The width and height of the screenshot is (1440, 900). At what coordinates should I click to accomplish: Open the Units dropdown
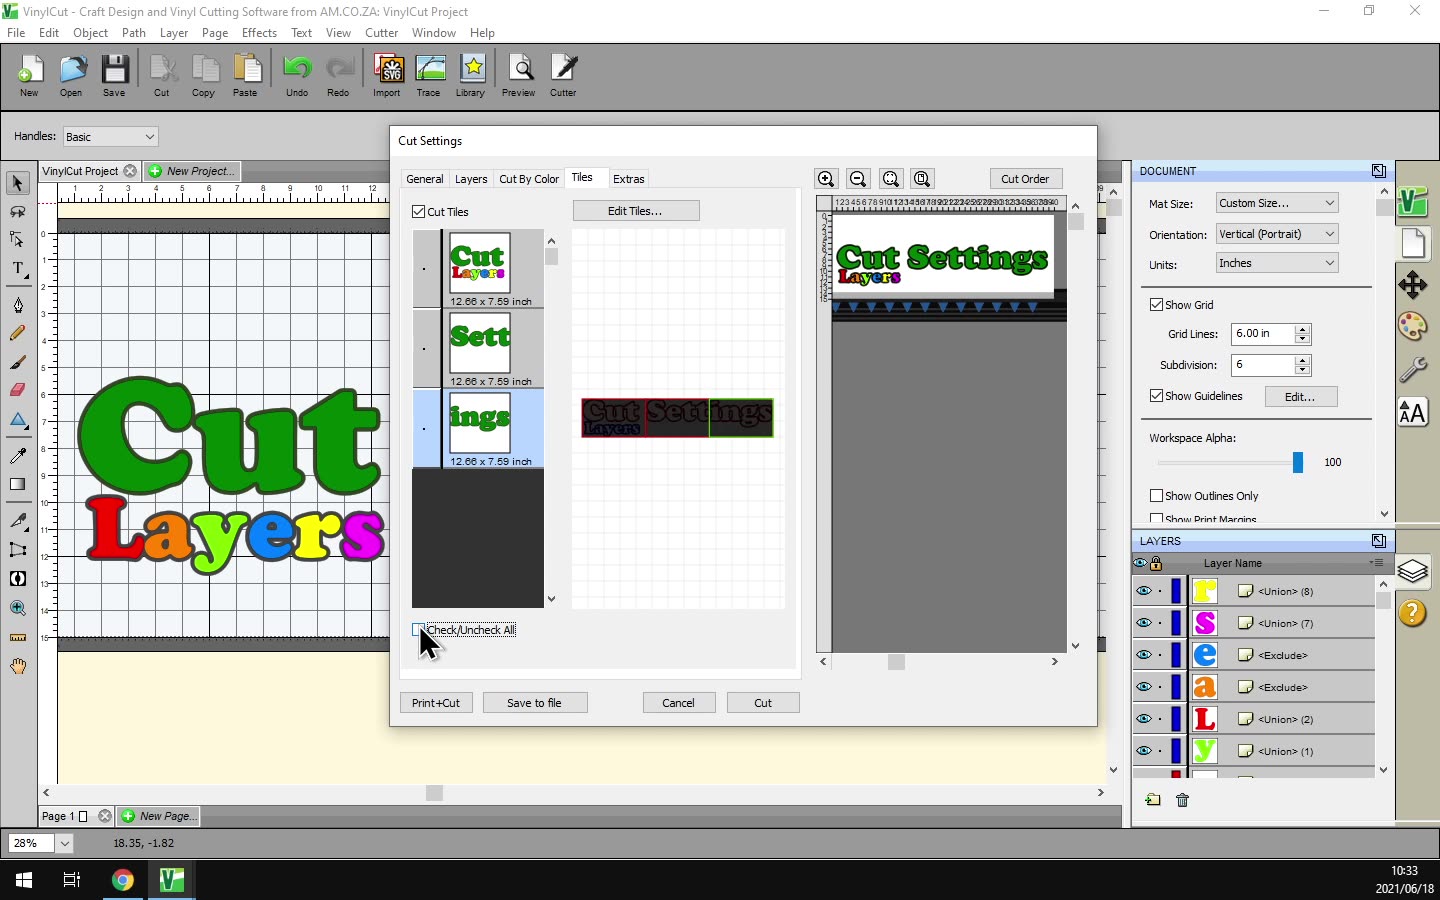1276,263
